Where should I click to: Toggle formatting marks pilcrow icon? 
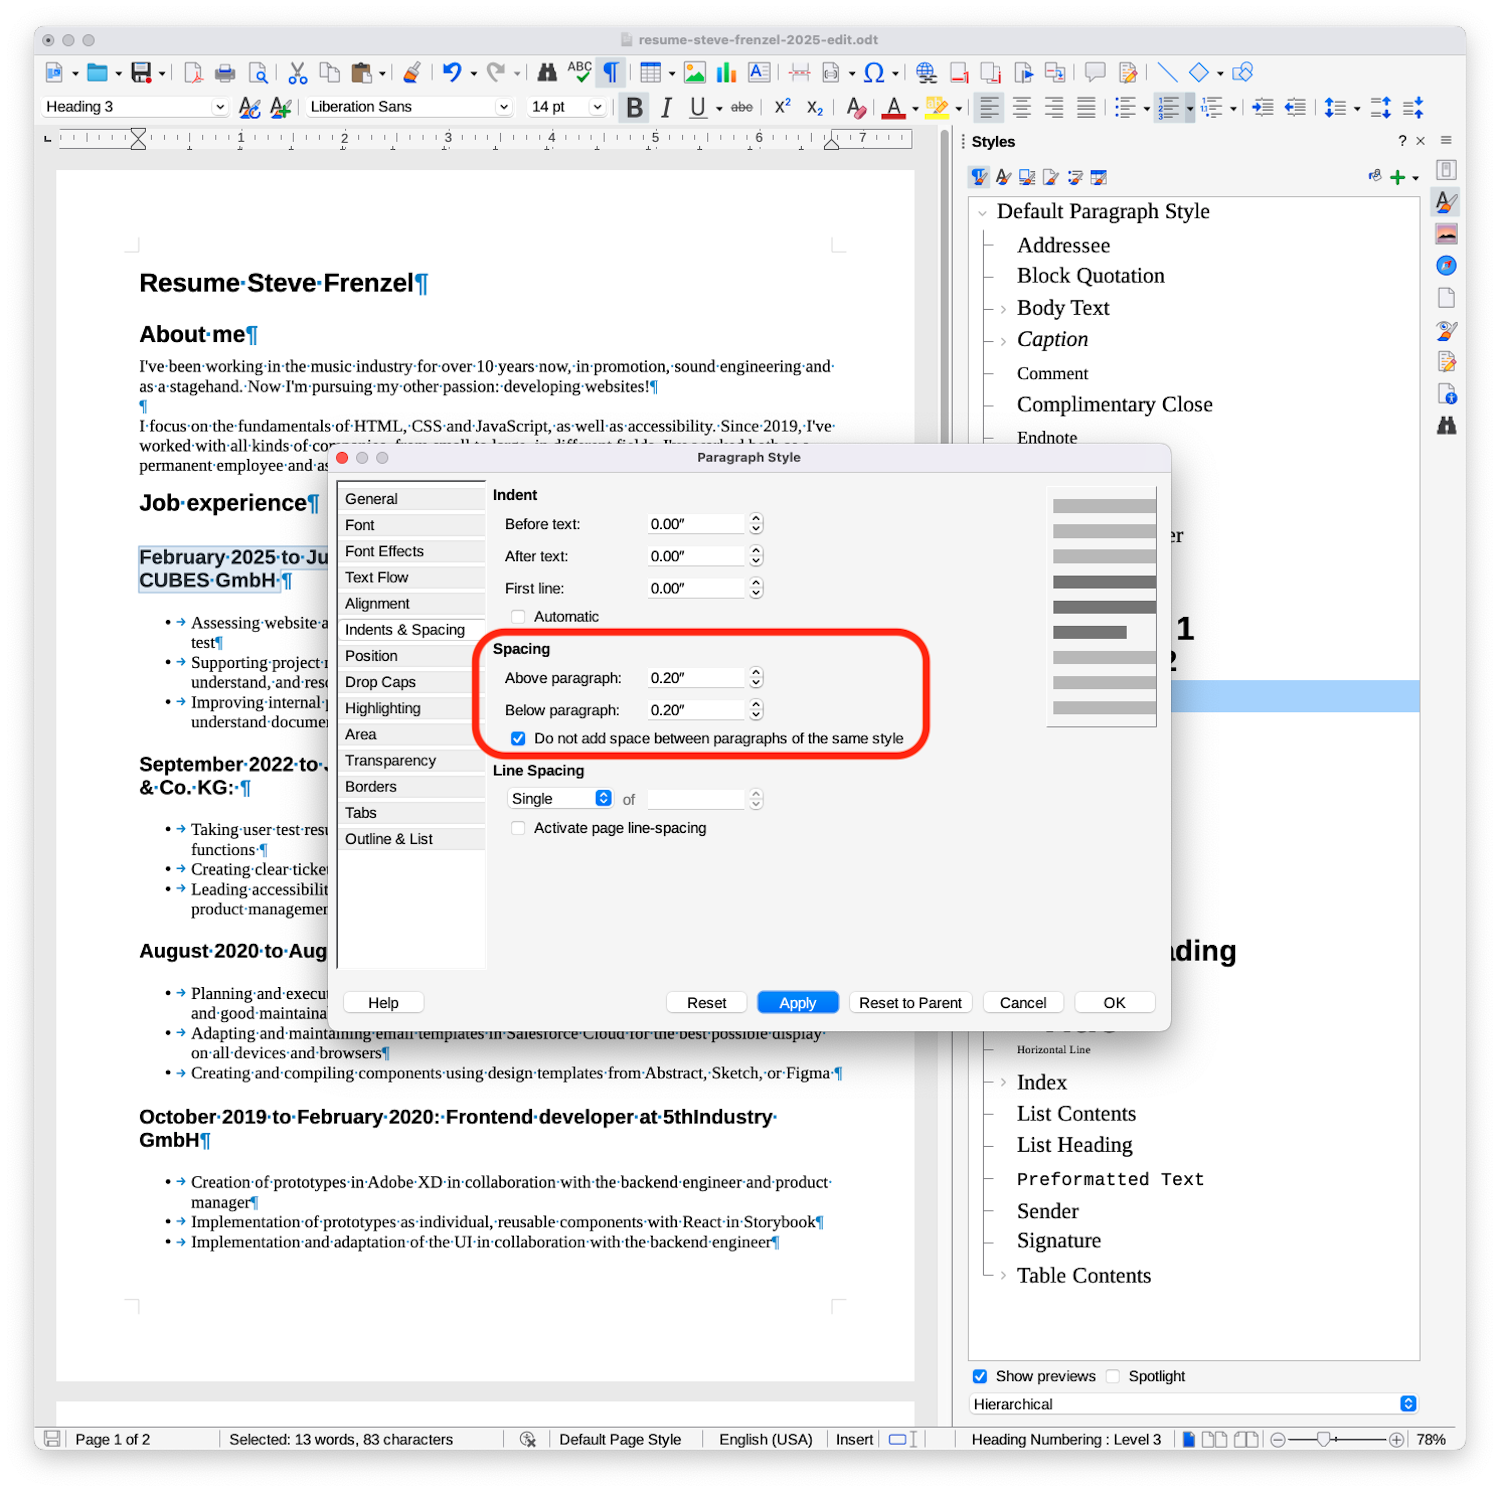610,72
